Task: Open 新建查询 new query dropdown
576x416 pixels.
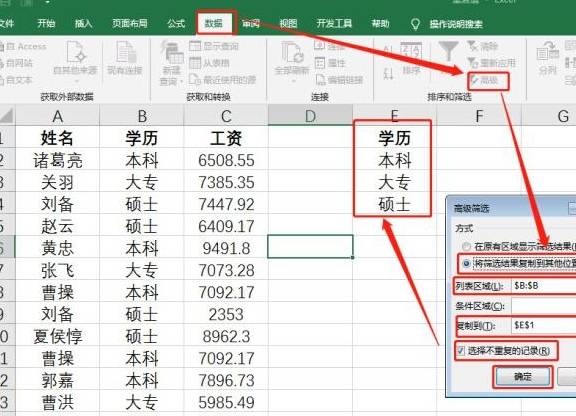Action: [x=172, y=63]
